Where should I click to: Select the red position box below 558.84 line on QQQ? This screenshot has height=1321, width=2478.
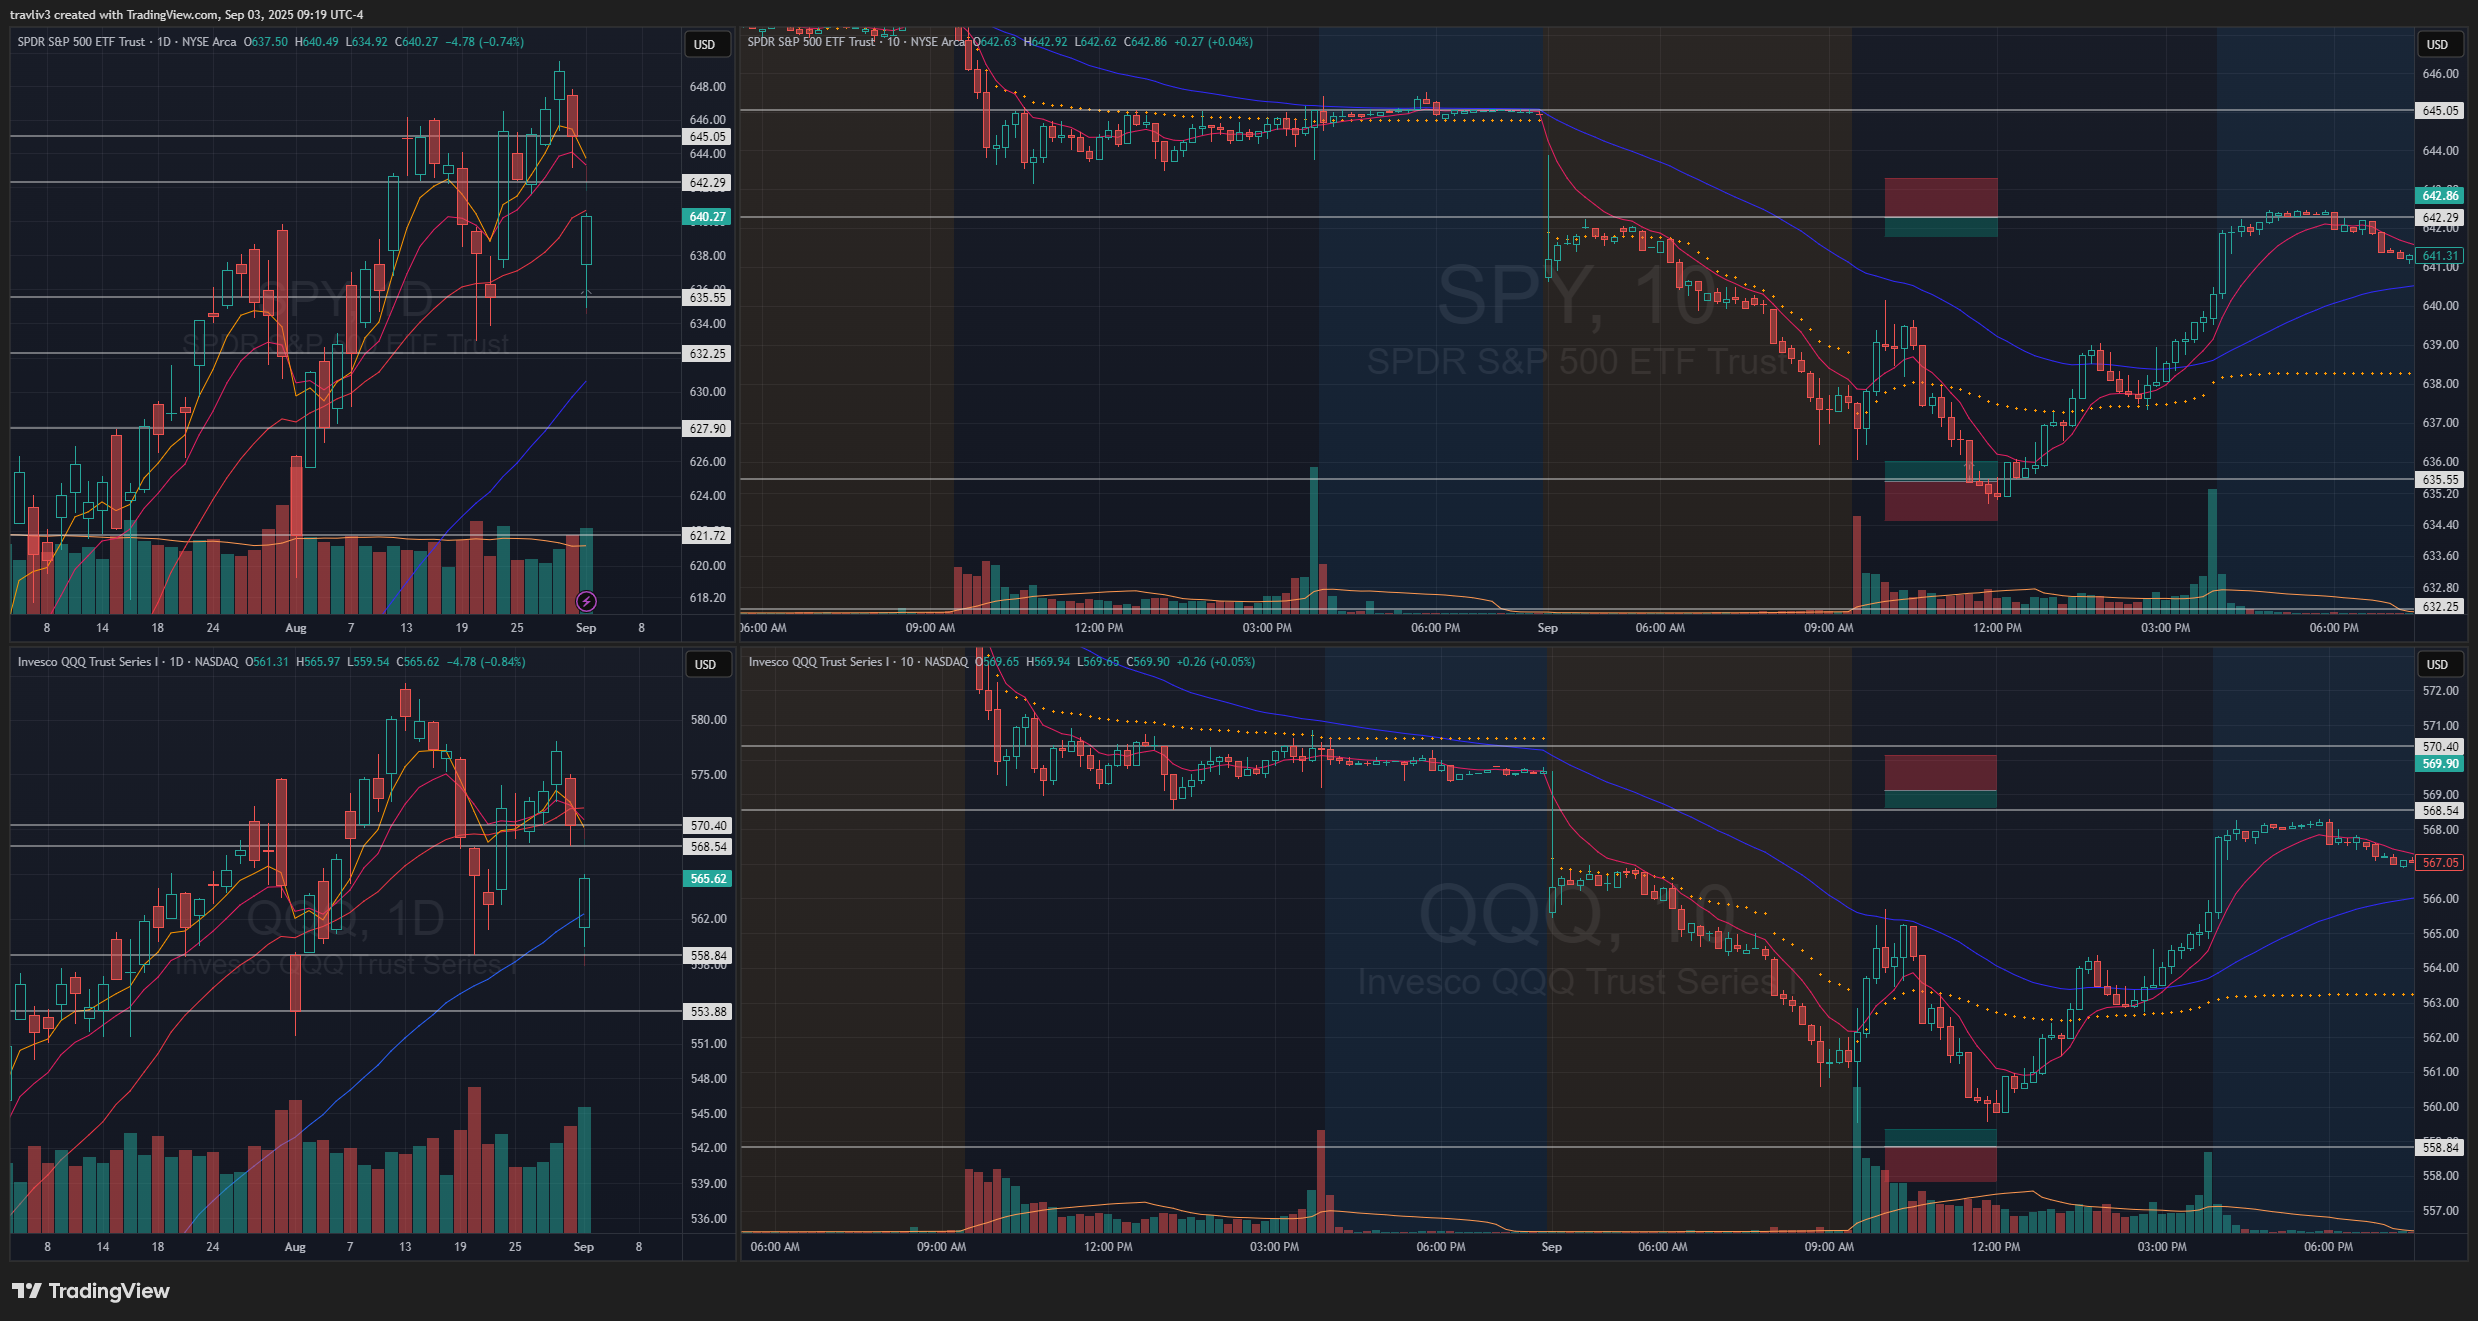(x=1940, y=1165)
